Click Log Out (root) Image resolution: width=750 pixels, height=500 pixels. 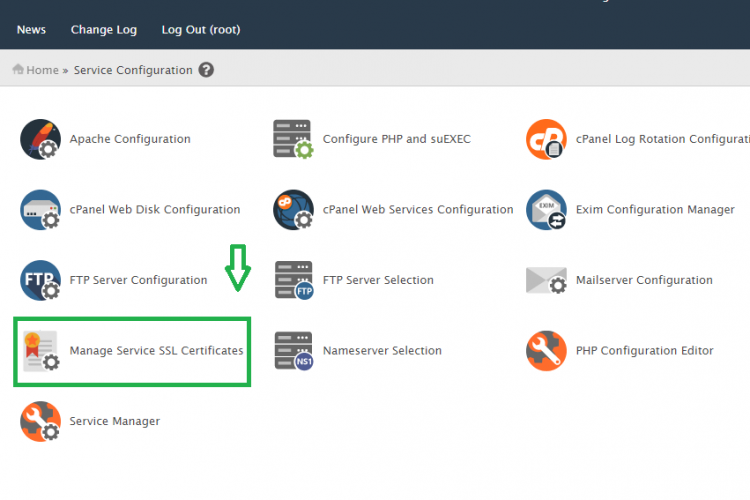click(201, 30)
